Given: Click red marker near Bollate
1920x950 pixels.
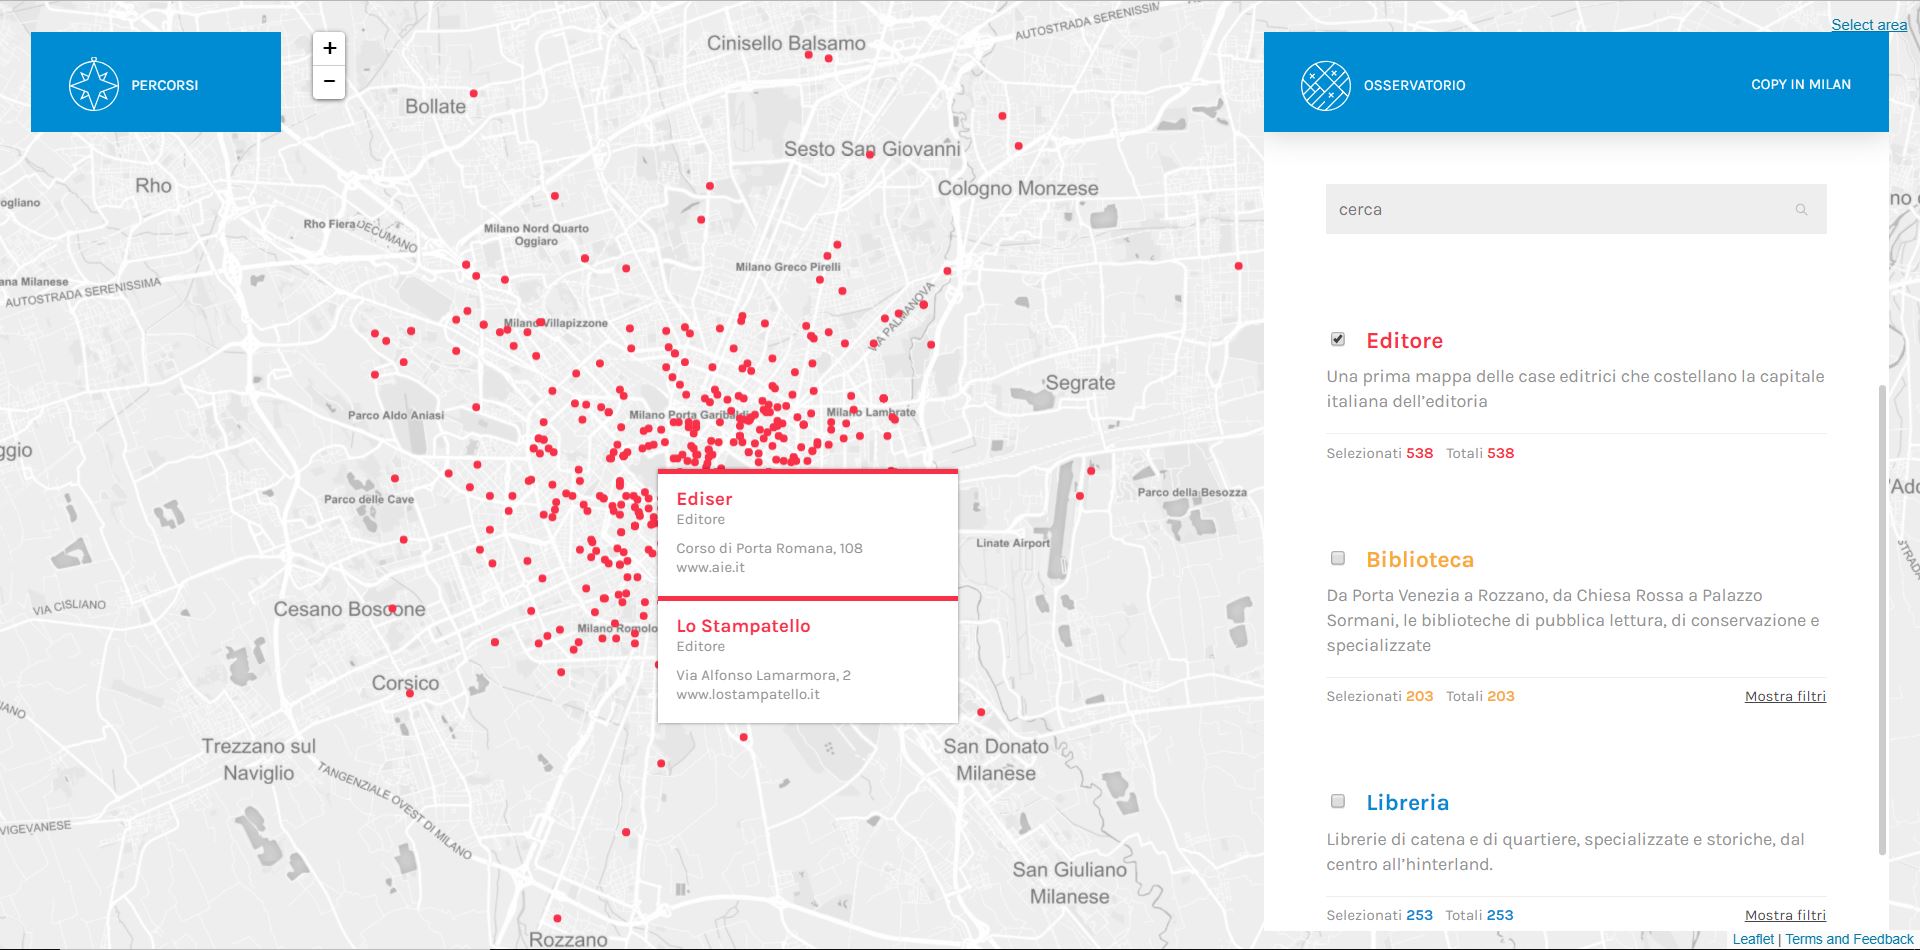Looking at the screenshot, I should pyautogui.click(x=473, y=93).
